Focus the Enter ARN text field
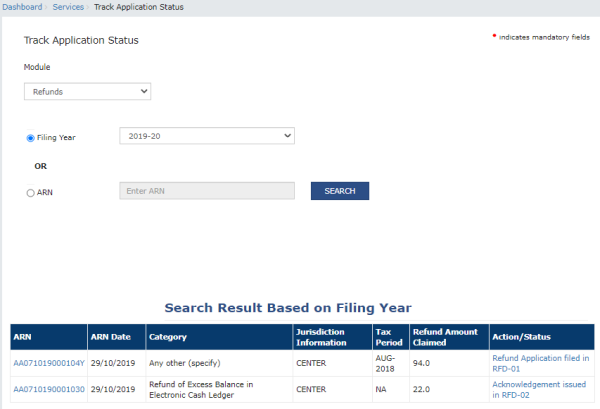The image size is (600, 409). (206, 190)
